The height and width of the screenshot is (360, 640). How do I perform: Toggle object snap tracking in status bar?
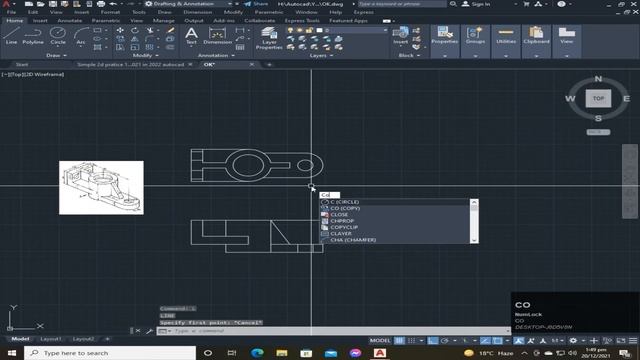point(485,341)
